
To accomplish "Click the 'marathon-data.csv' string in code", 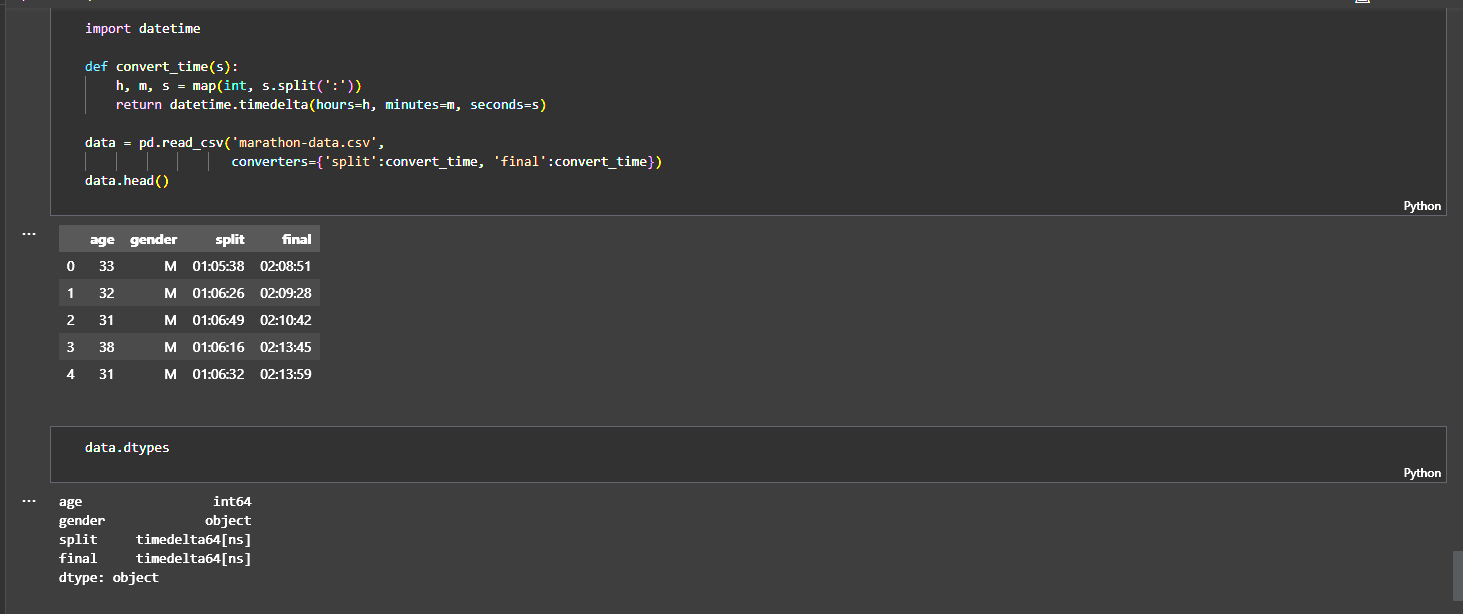I will click(308, 143).
